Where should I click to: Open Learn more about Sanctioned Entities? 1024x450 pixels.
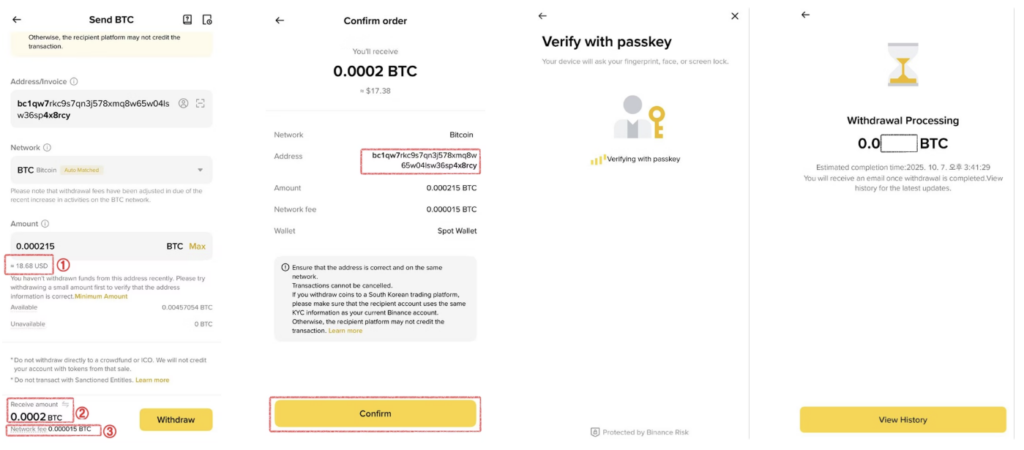coord(153,380)
